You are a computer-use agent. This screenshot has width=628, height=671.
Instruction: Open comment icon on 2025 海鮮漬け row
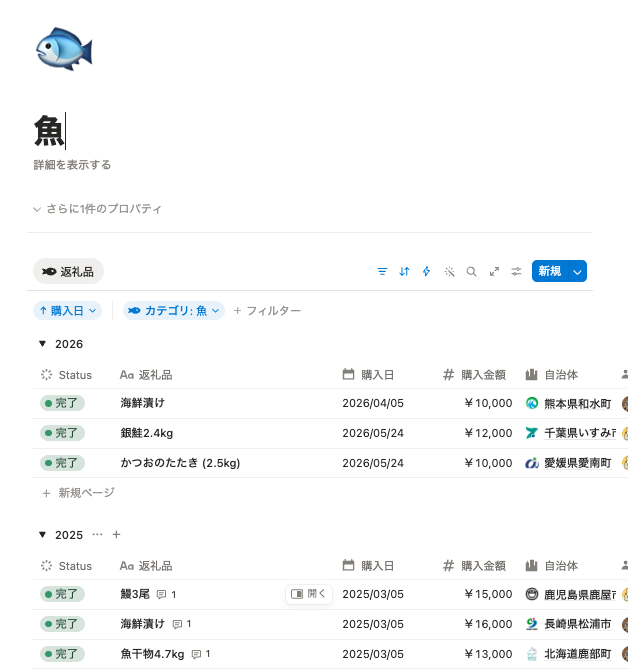[177, 624]
